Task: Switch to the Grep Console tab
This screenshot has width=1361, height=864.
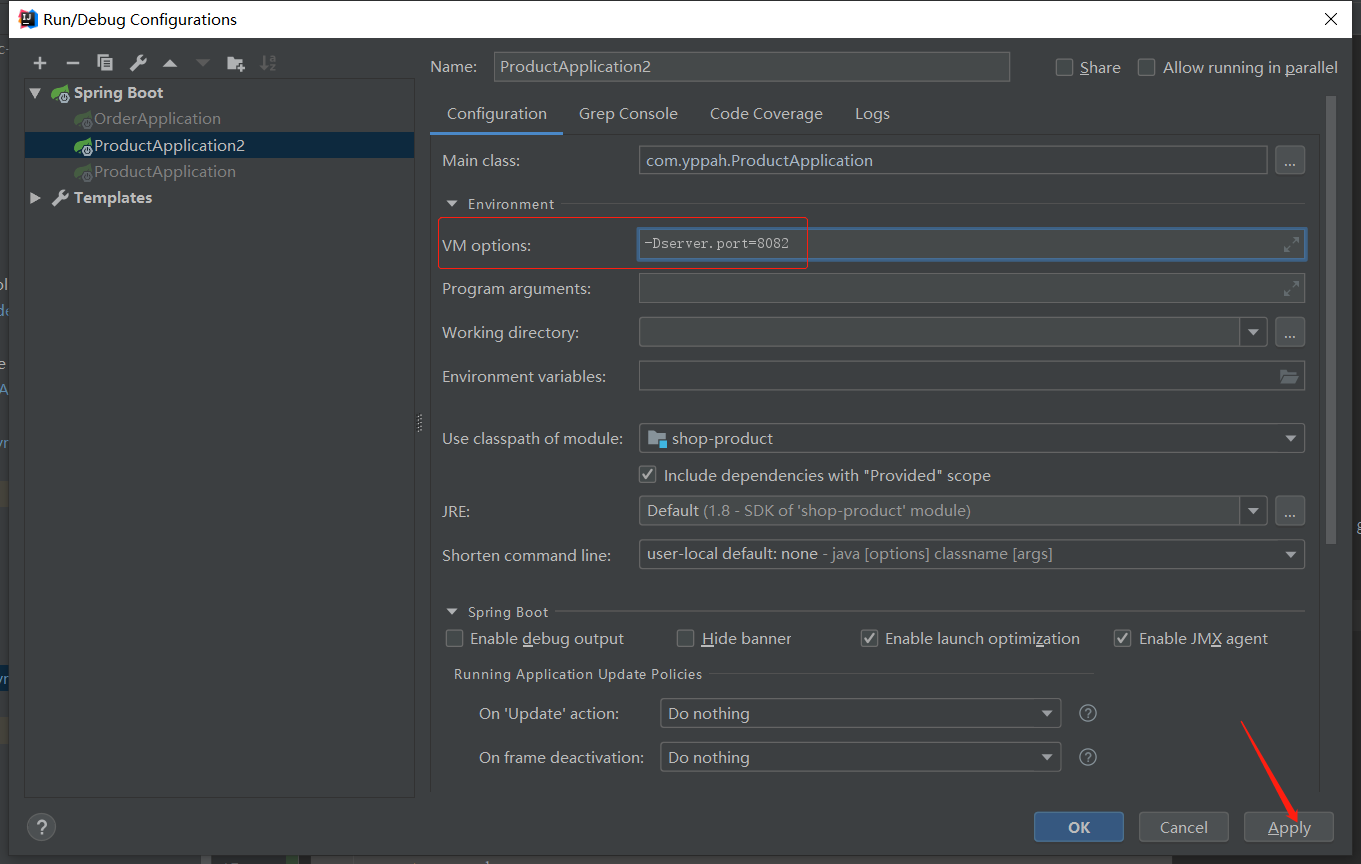Action: [x=628, y=114]
